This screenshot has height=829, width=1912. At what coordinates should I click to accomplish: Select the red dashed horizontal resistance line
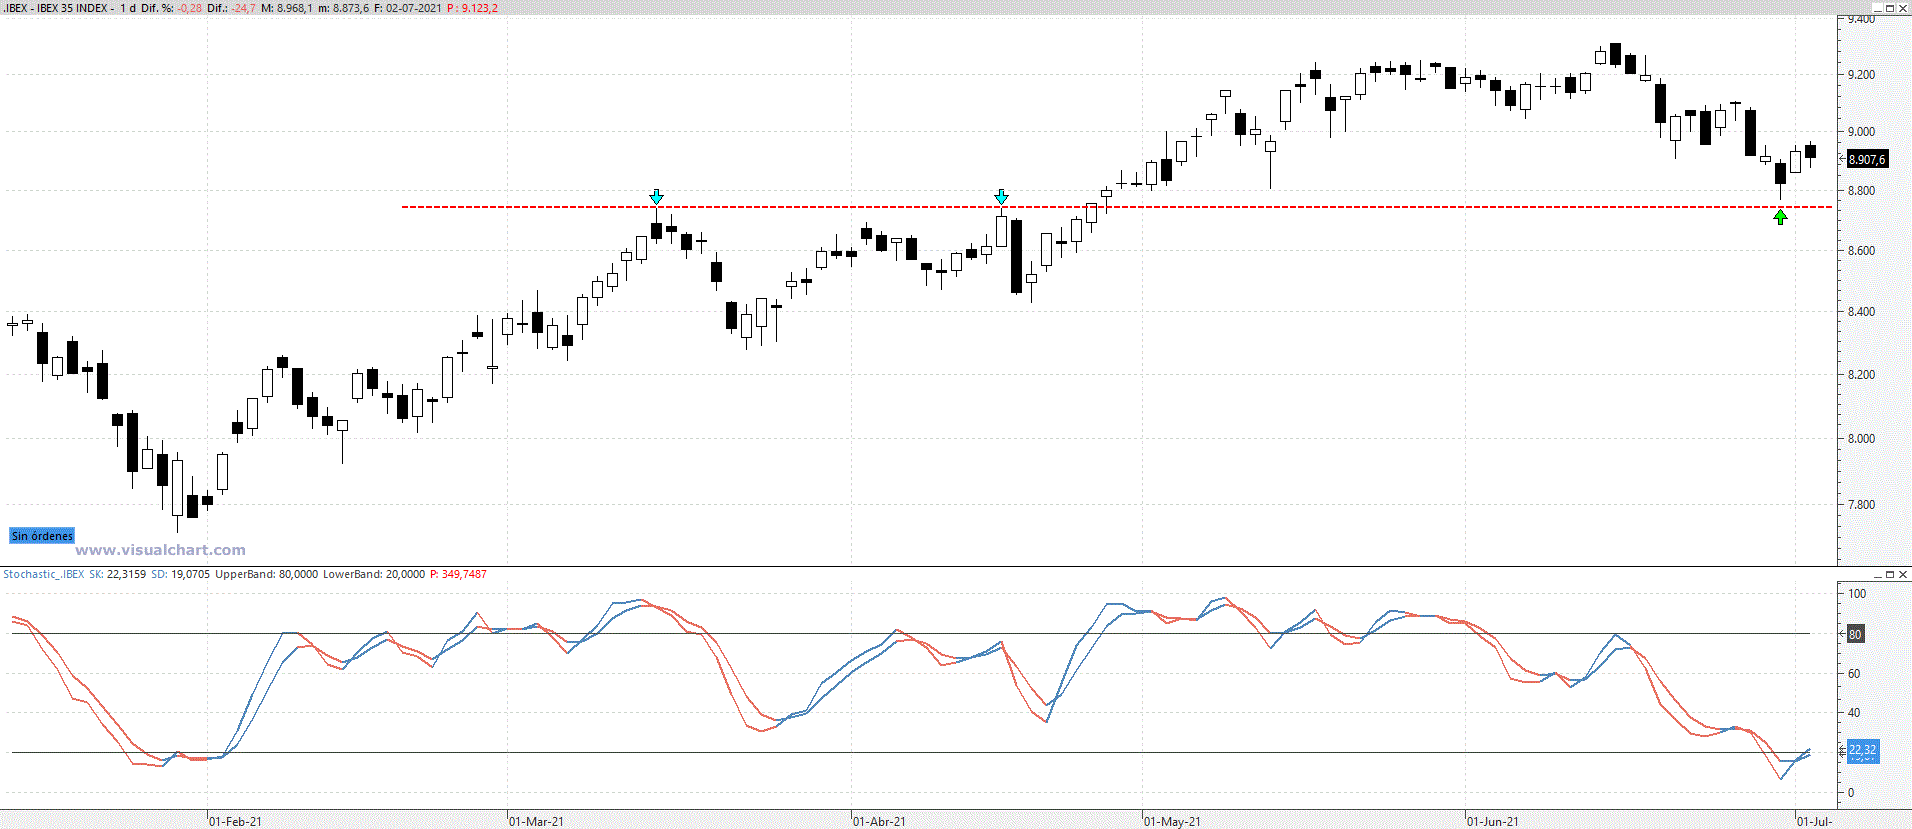1117,207
